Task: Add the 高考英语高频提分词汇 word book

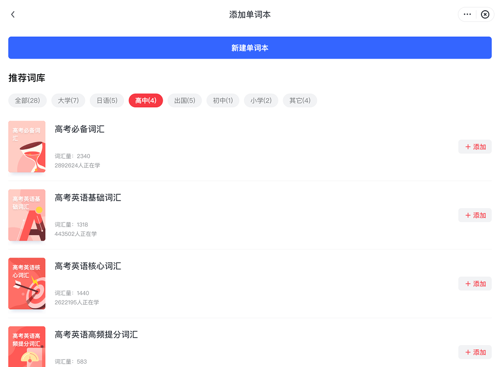Action: point(475,352)
